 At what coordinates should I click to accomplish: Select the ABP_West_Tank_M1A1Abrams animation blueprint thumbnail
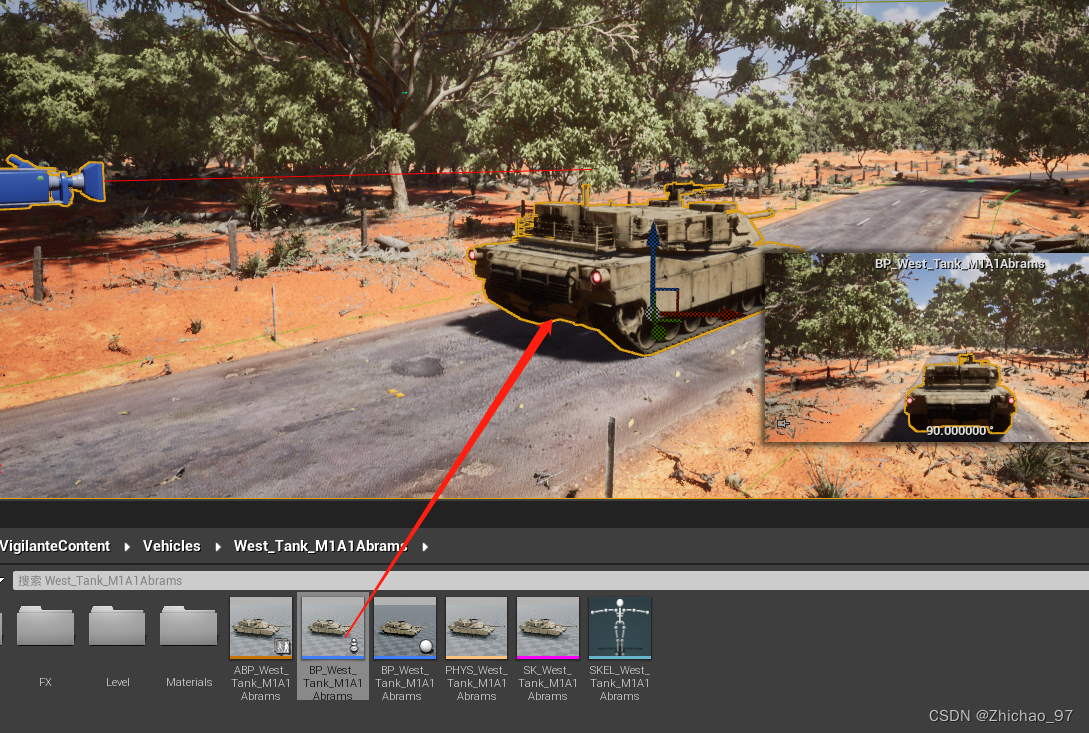click(x=261, y=627)
